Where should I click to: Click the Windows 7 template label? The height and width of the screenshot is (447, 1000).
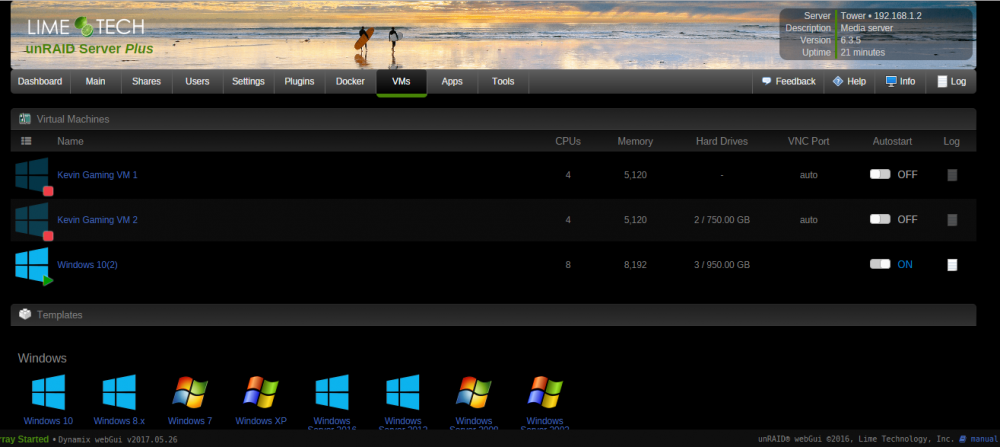tap(190, 421)
